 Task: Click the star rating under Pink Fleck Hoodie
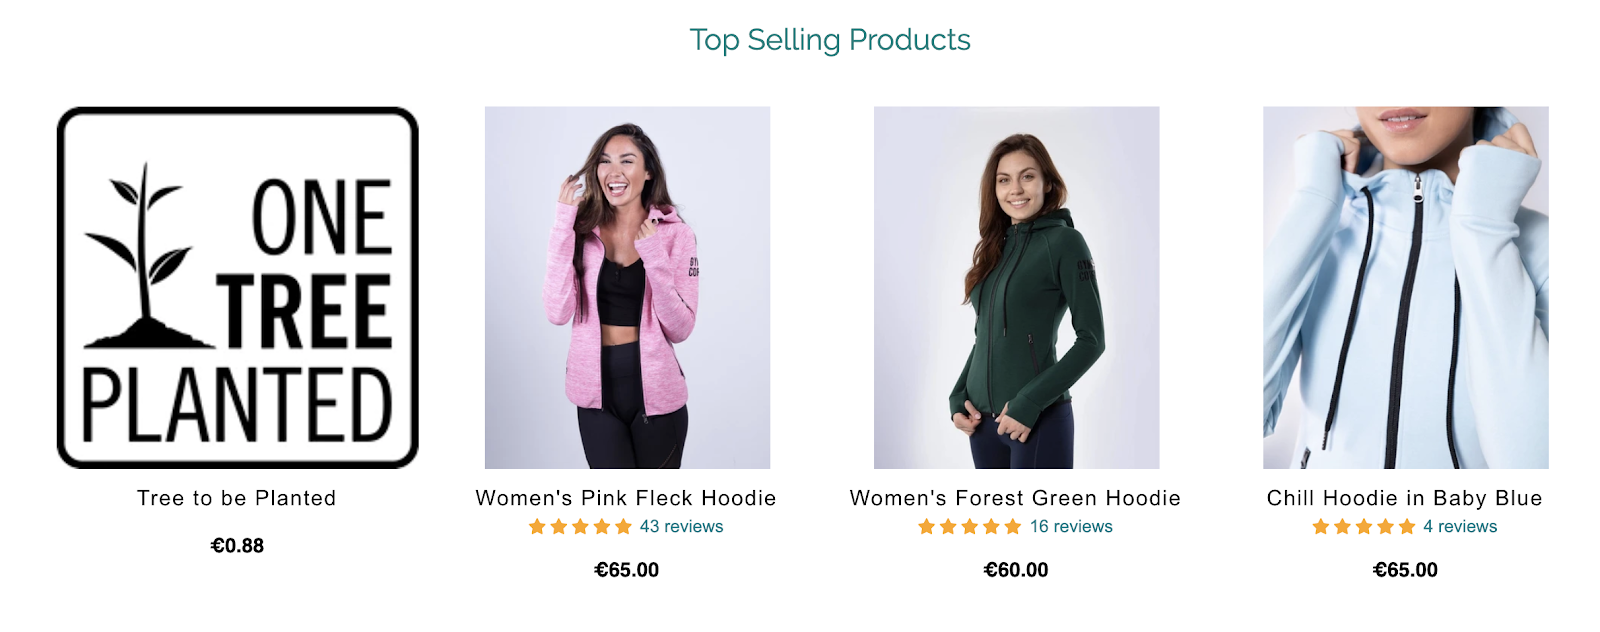pyautogui.click(x=580, y=527)
